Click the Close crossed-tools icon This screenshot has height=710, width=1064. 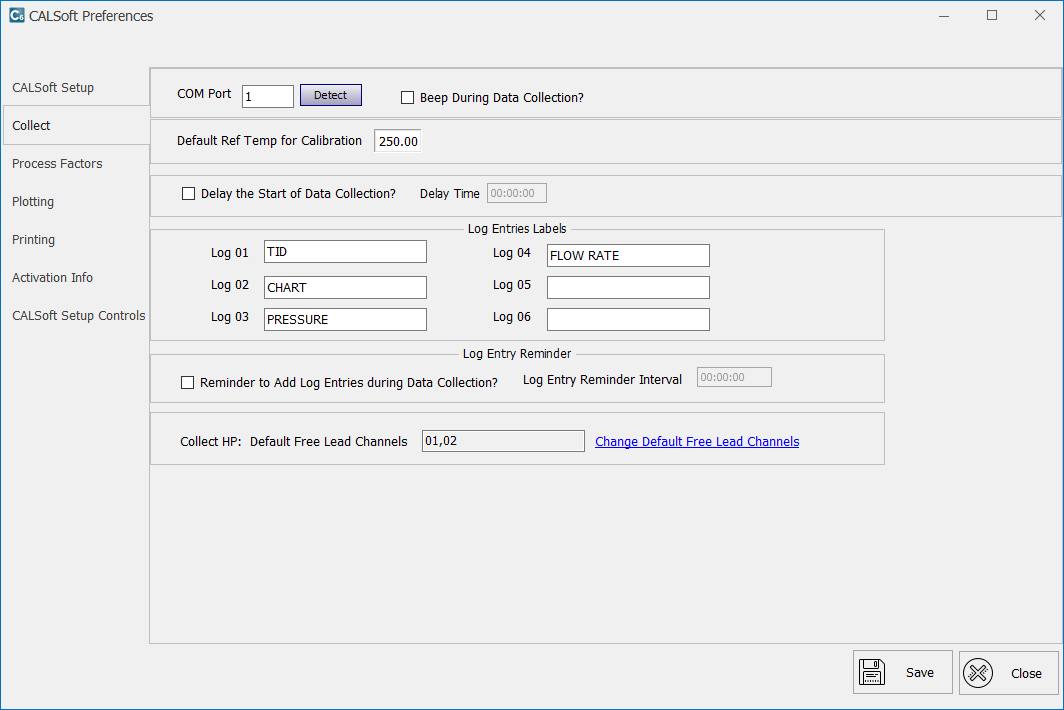[x=978, y=673]
